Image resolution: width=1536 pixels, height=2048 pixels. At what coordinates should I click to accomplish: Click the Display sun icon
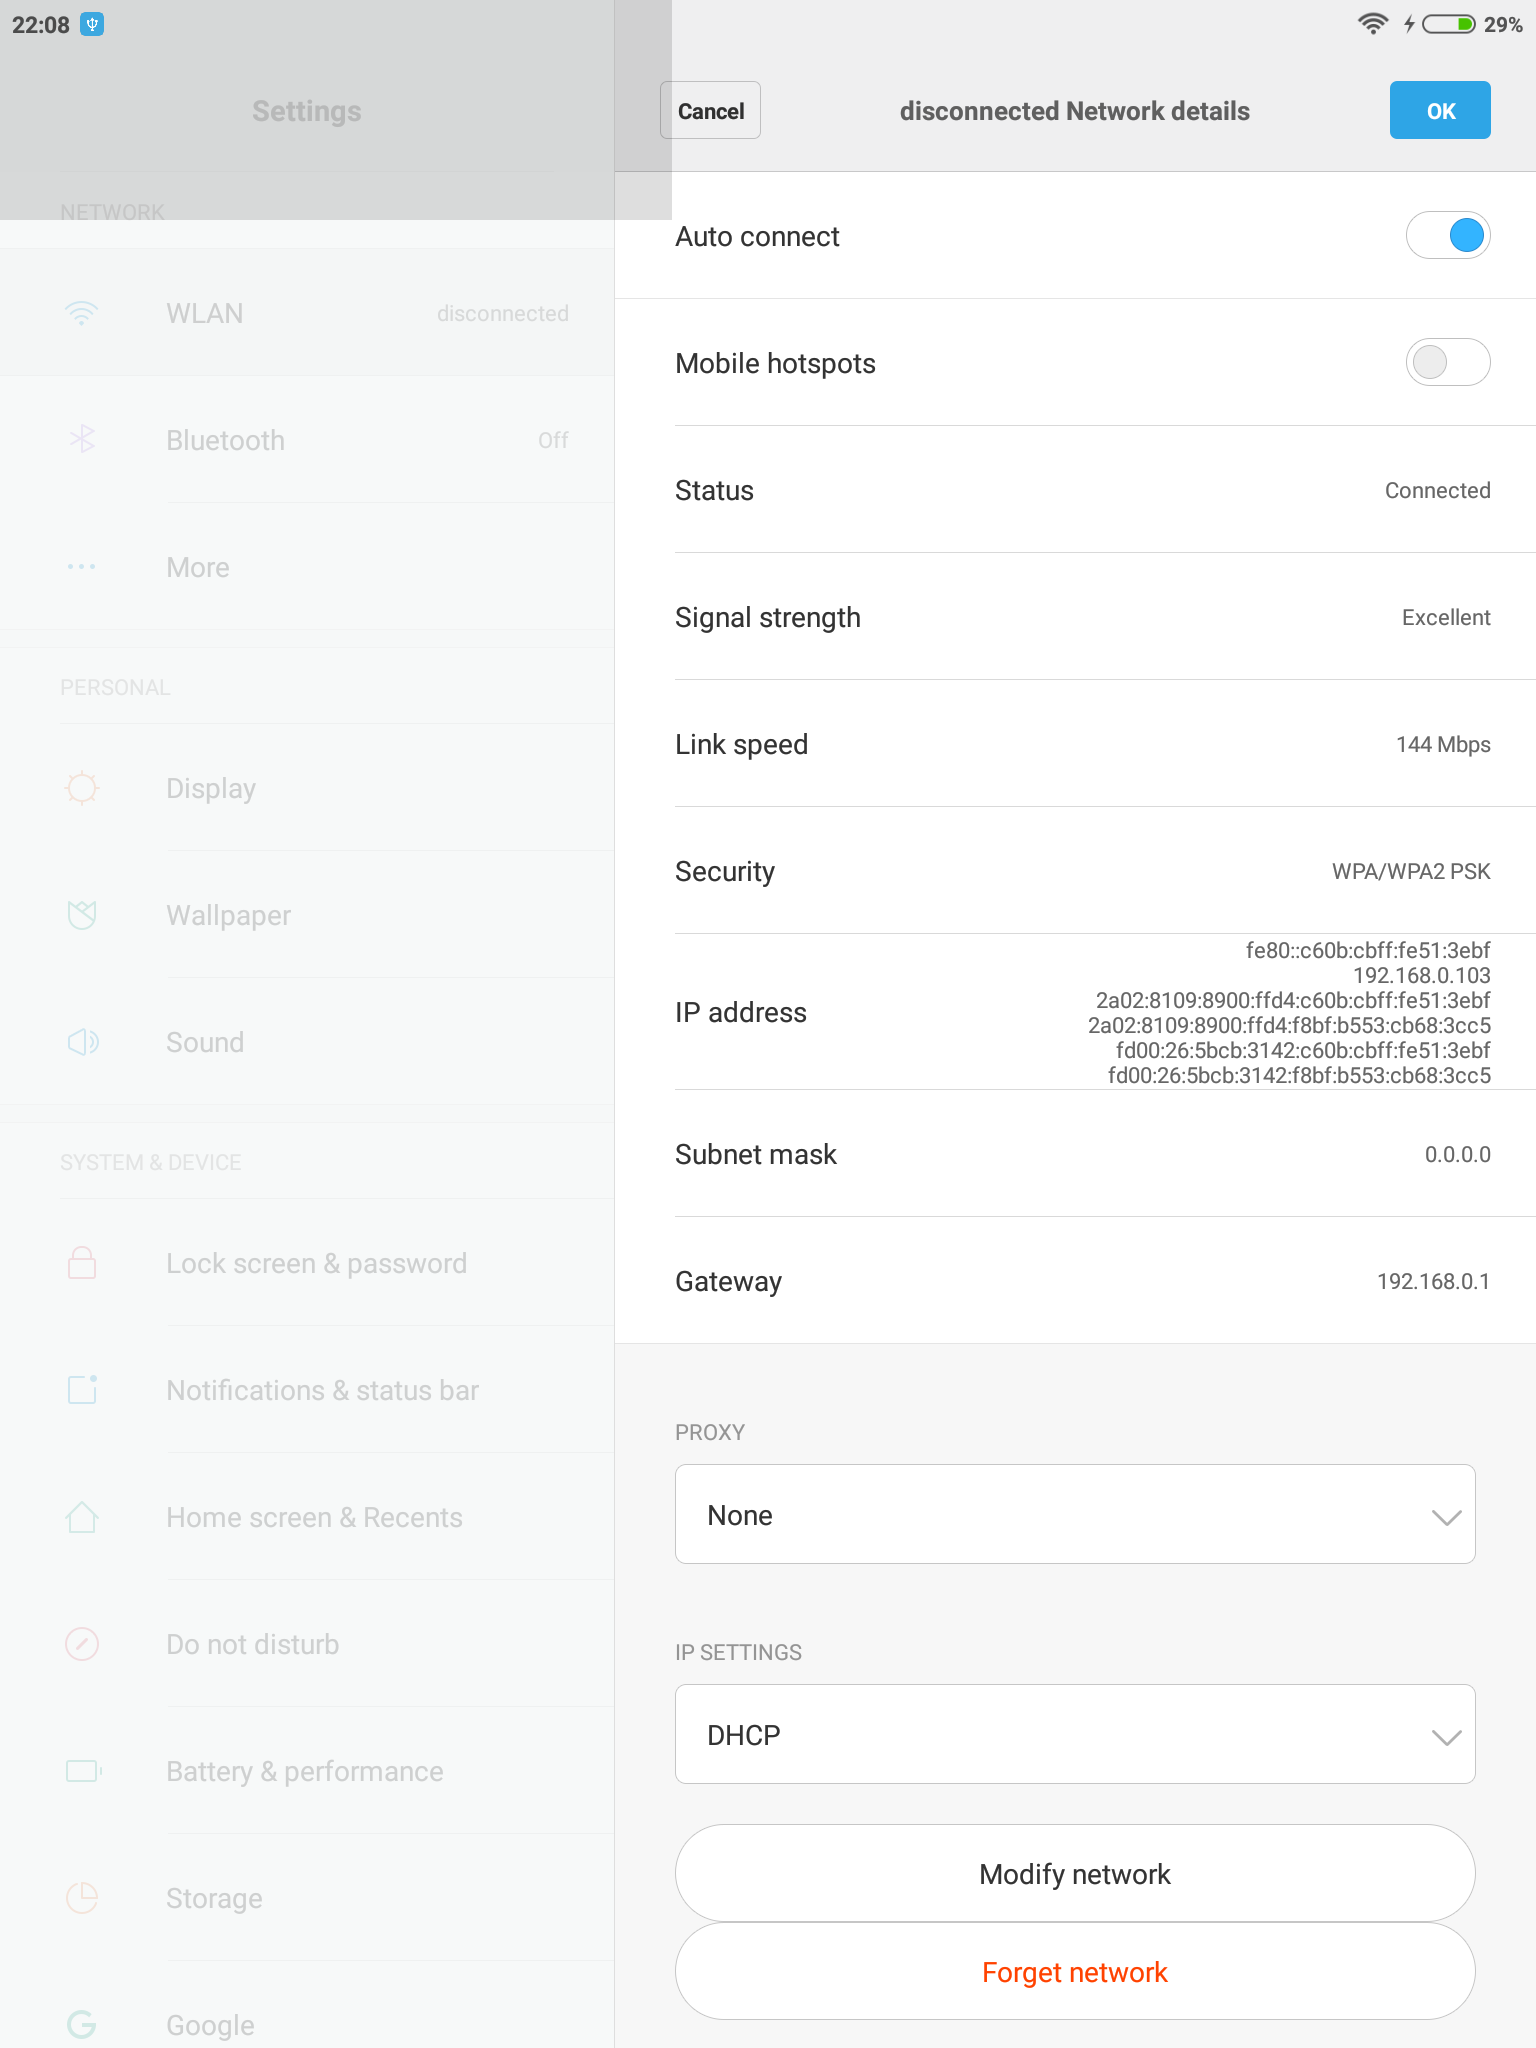(81, 788)
